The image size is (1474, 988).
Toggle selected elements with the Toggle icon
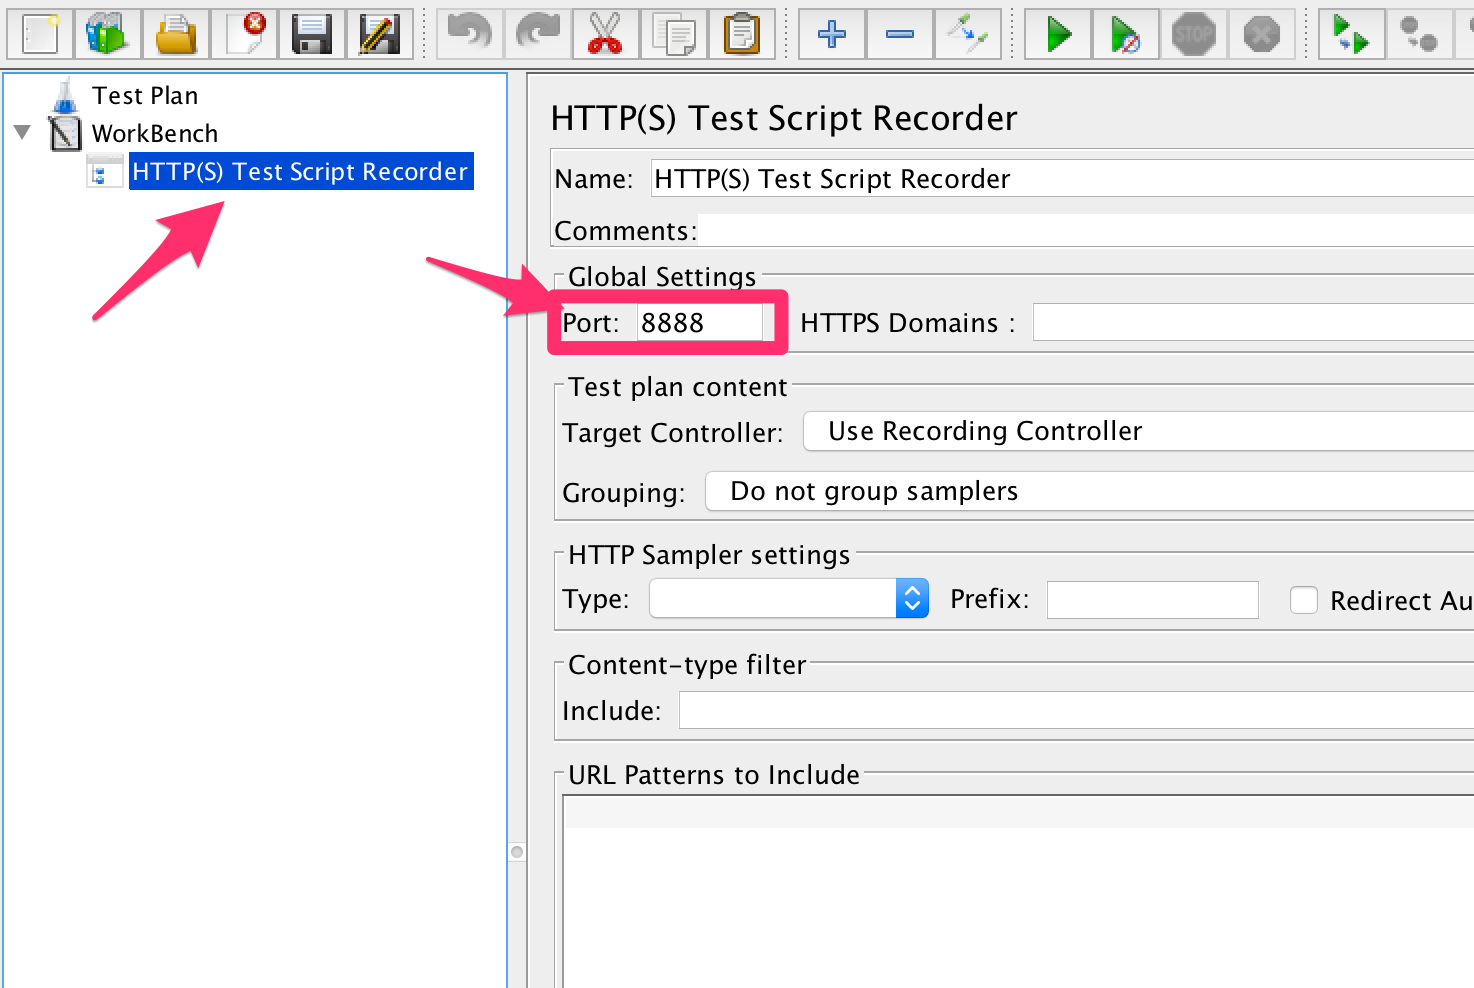pyautogui.click(x=968, y=33)
